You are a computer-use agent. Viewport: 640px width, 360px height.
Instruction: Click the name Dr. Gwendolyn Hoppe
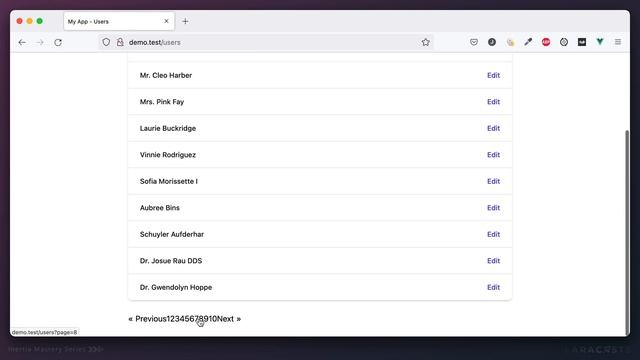176,287
